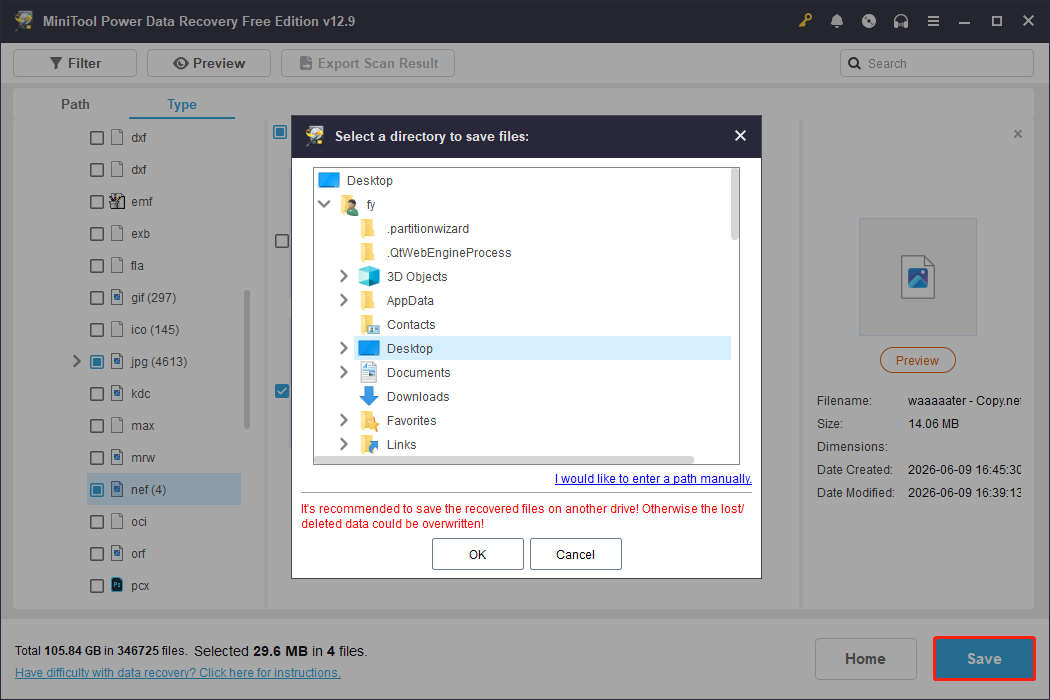Toggle the gif (297) checkbox
Viewport: 1050px width, 700px height.
point(97,297)
